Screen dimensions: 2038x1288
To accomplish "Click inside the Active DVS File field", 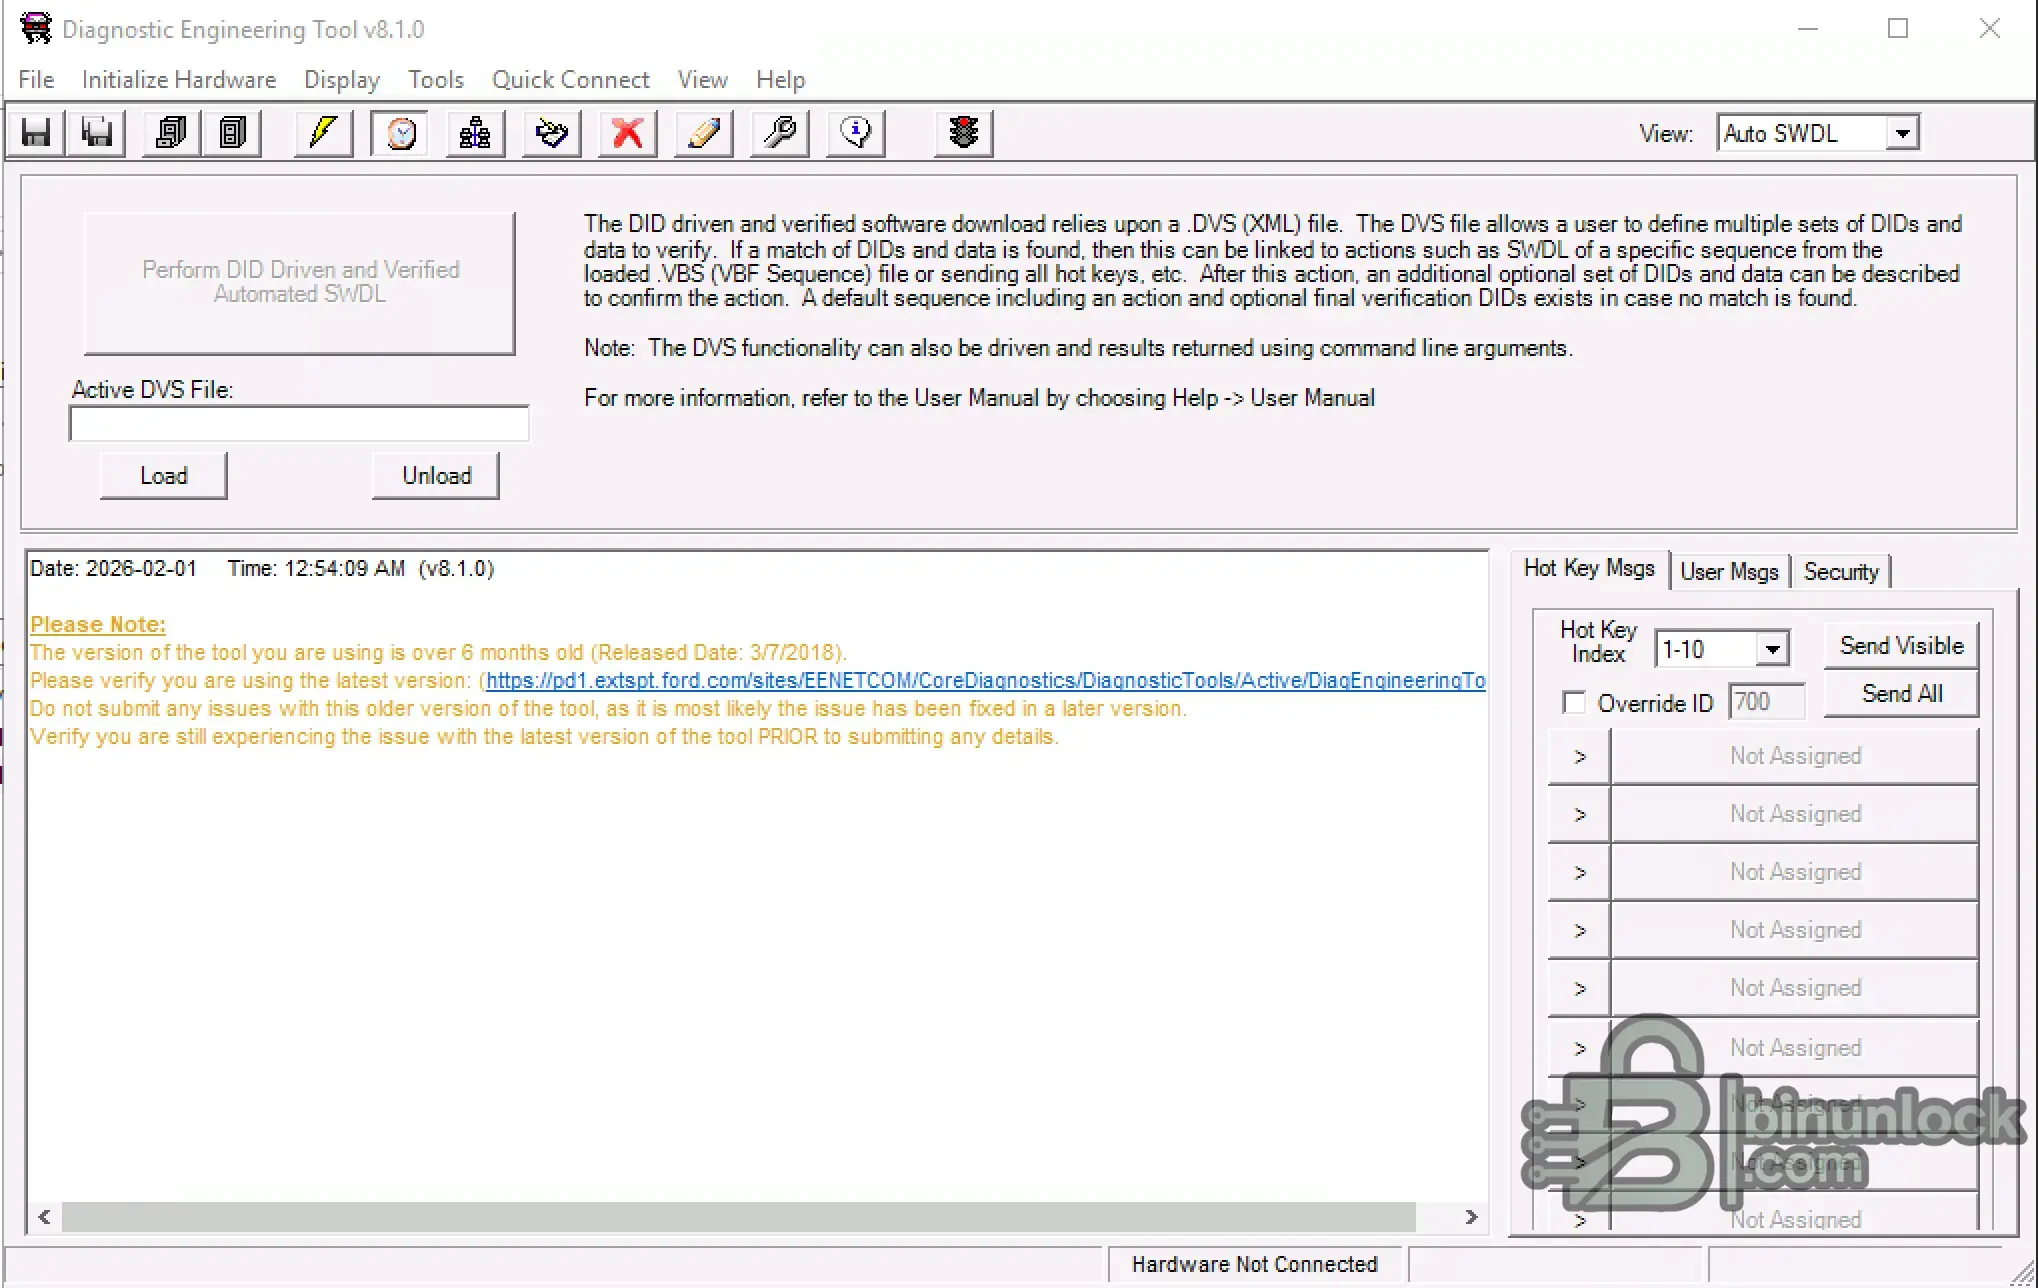I will (x=297, y=423).
